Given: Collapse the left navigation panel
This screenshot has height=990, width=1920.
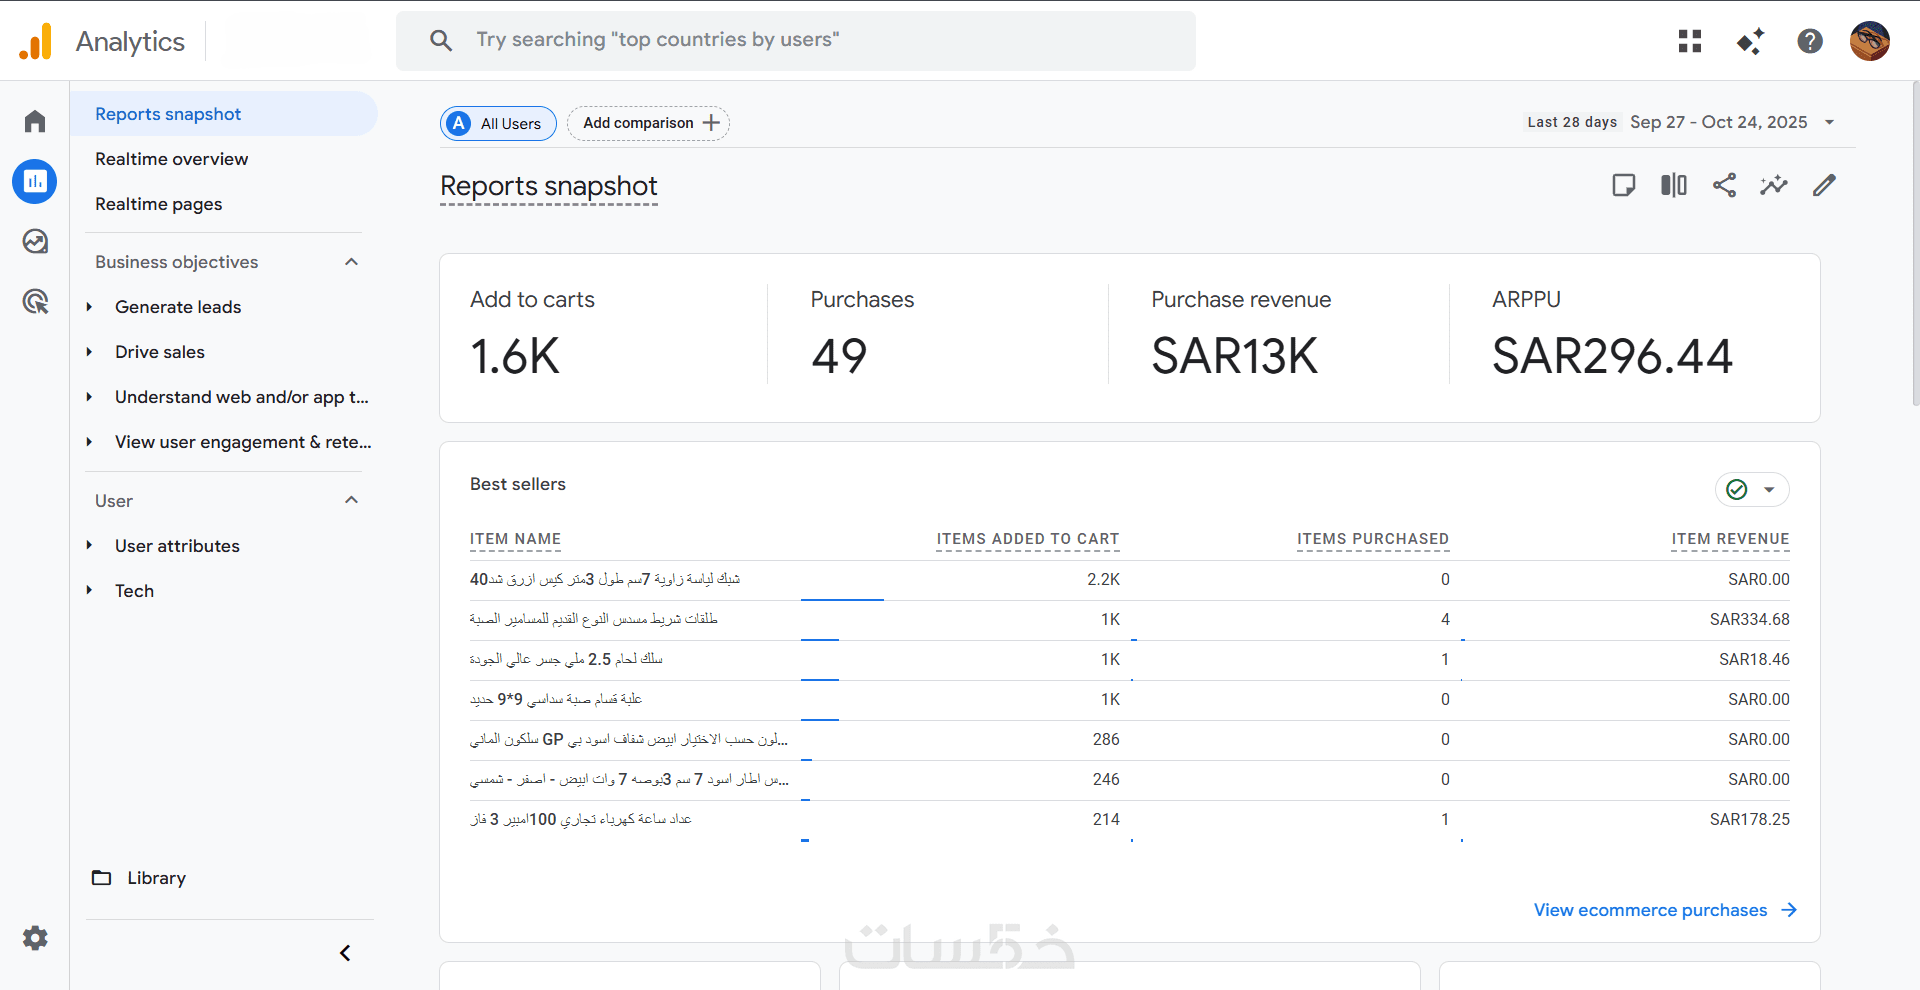Looking at the screenshot, I should [345, 953].
